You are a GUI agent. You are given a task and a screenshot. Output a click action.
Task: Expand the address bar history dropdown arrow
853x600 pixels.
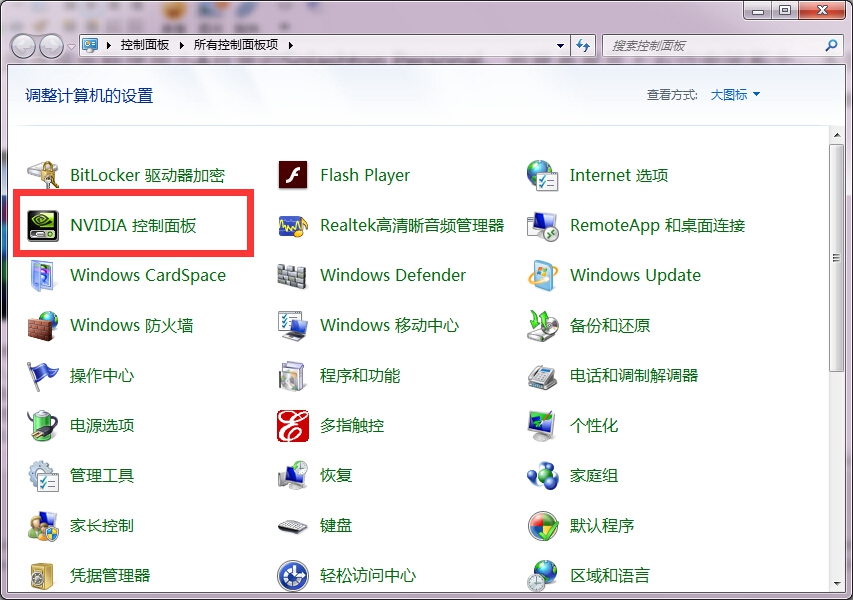coord(560,46)
